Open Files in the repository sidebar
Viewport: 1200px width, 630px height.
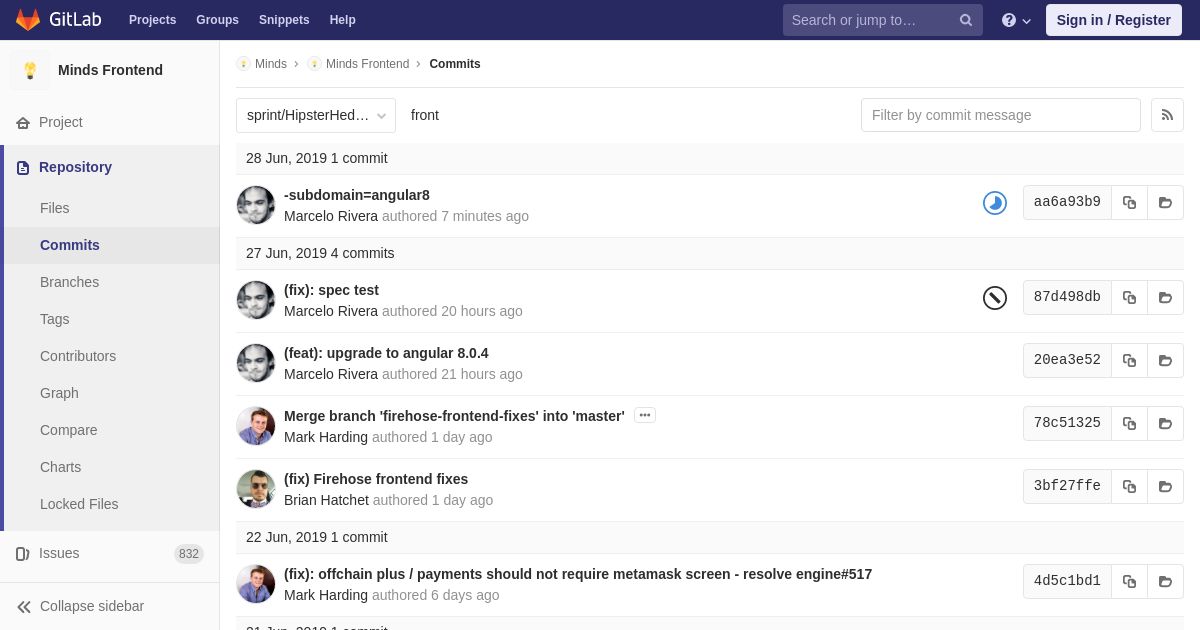[55, 208]
